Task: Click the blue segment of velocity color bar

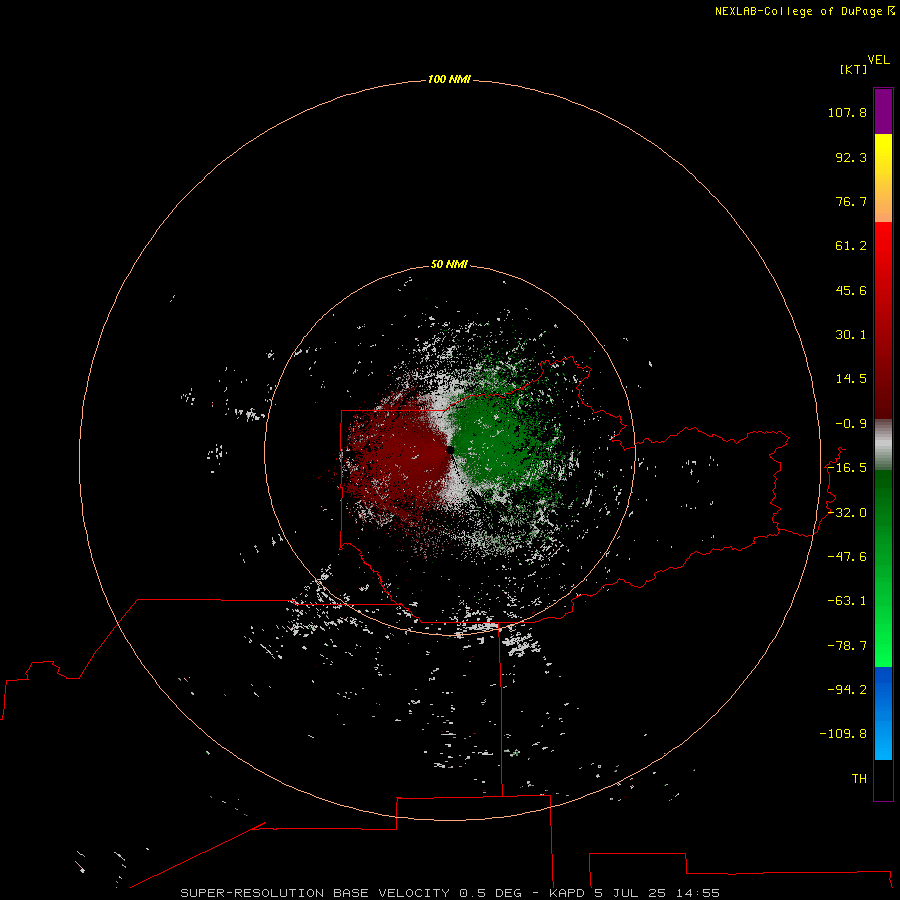Action: (x=883, y=713)
